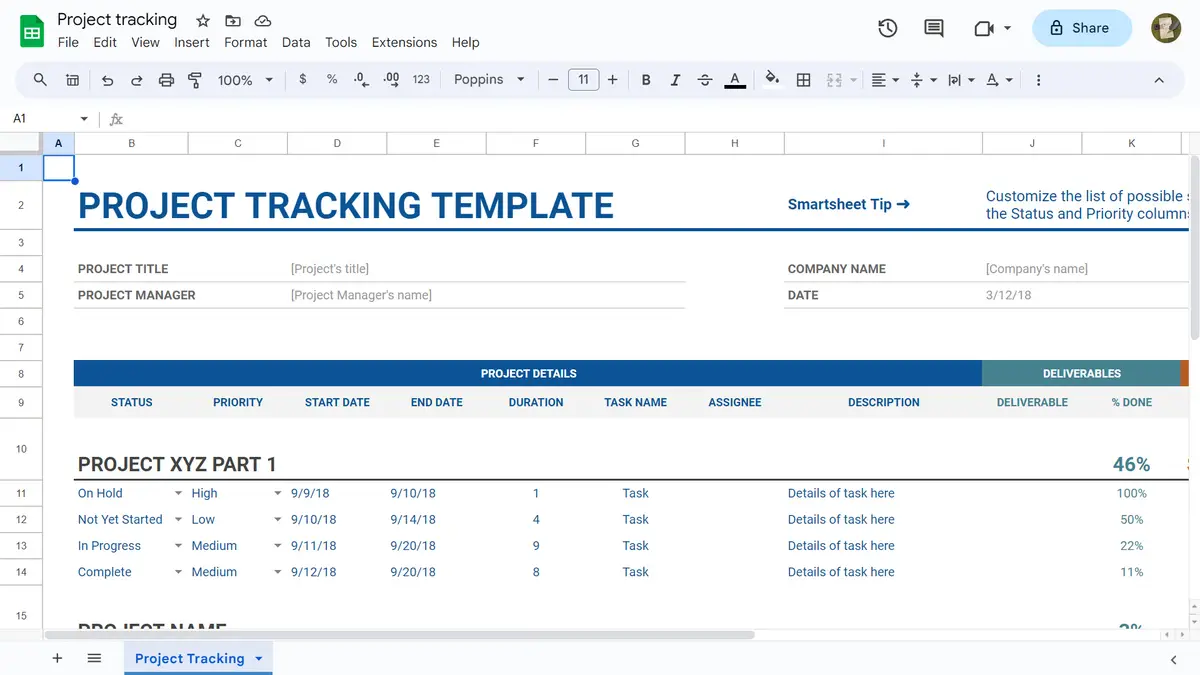The image size is (1200, 675).
Task: Click the formula bar input
Action: click(660, 119)
